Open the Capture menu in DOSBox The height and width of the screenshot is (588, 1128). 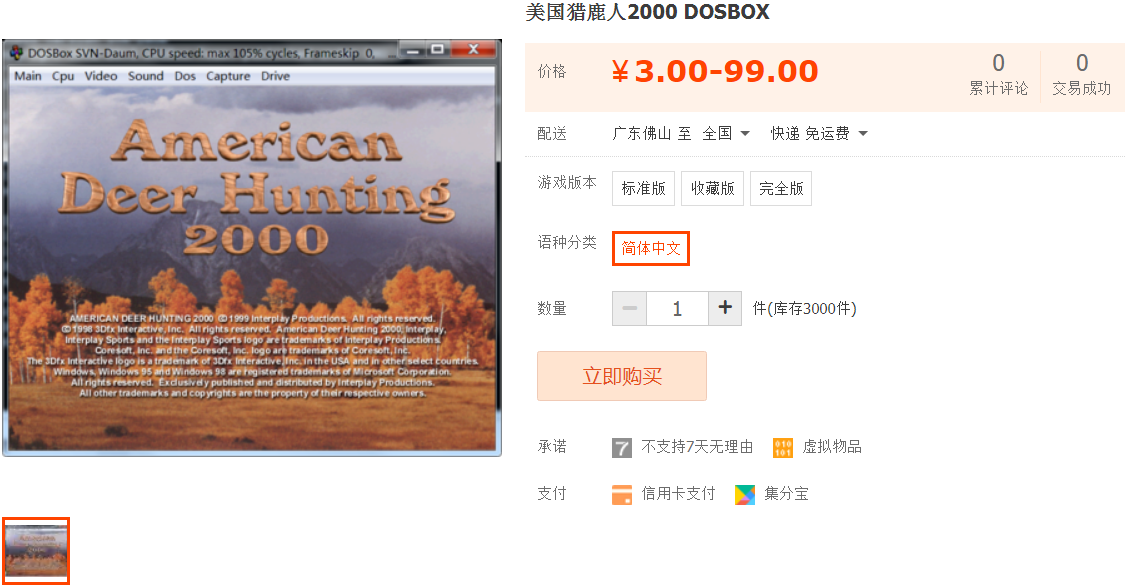coord(228,76)
